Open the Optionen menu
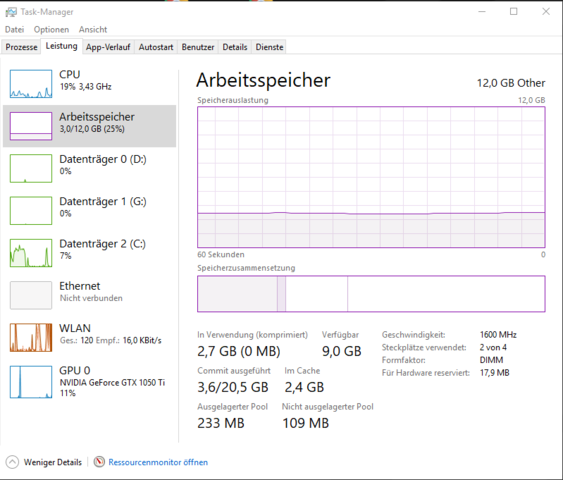The width and height of the screenshot is (563, 480). 51,29
